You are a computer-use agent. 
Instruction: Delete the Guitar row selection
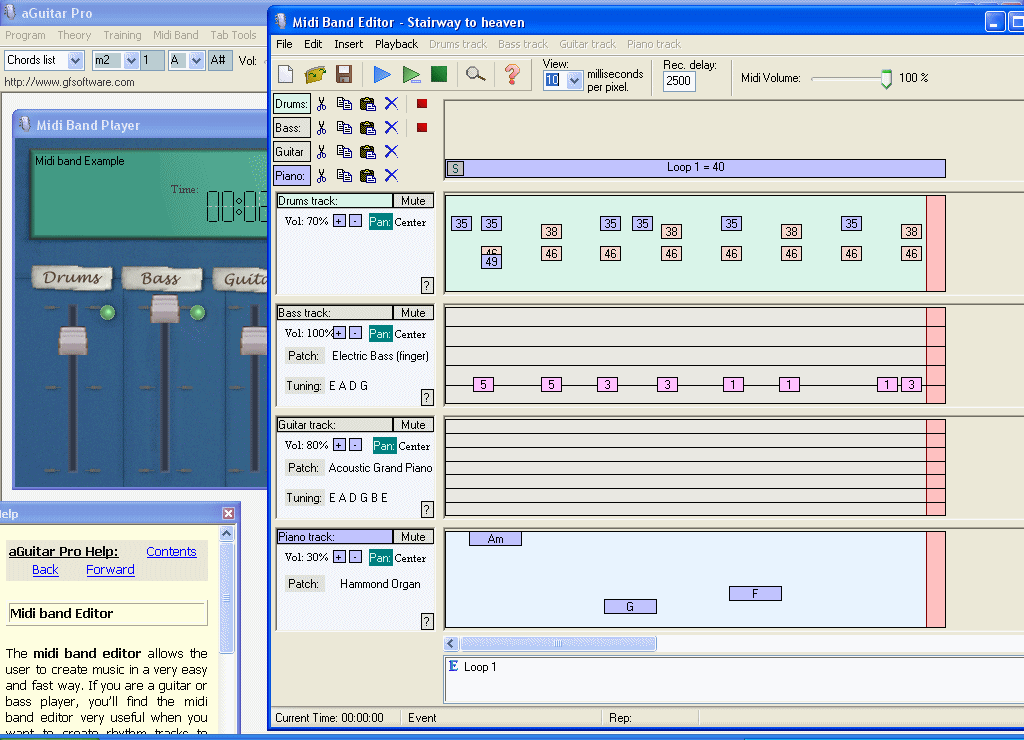pos(391,152)
